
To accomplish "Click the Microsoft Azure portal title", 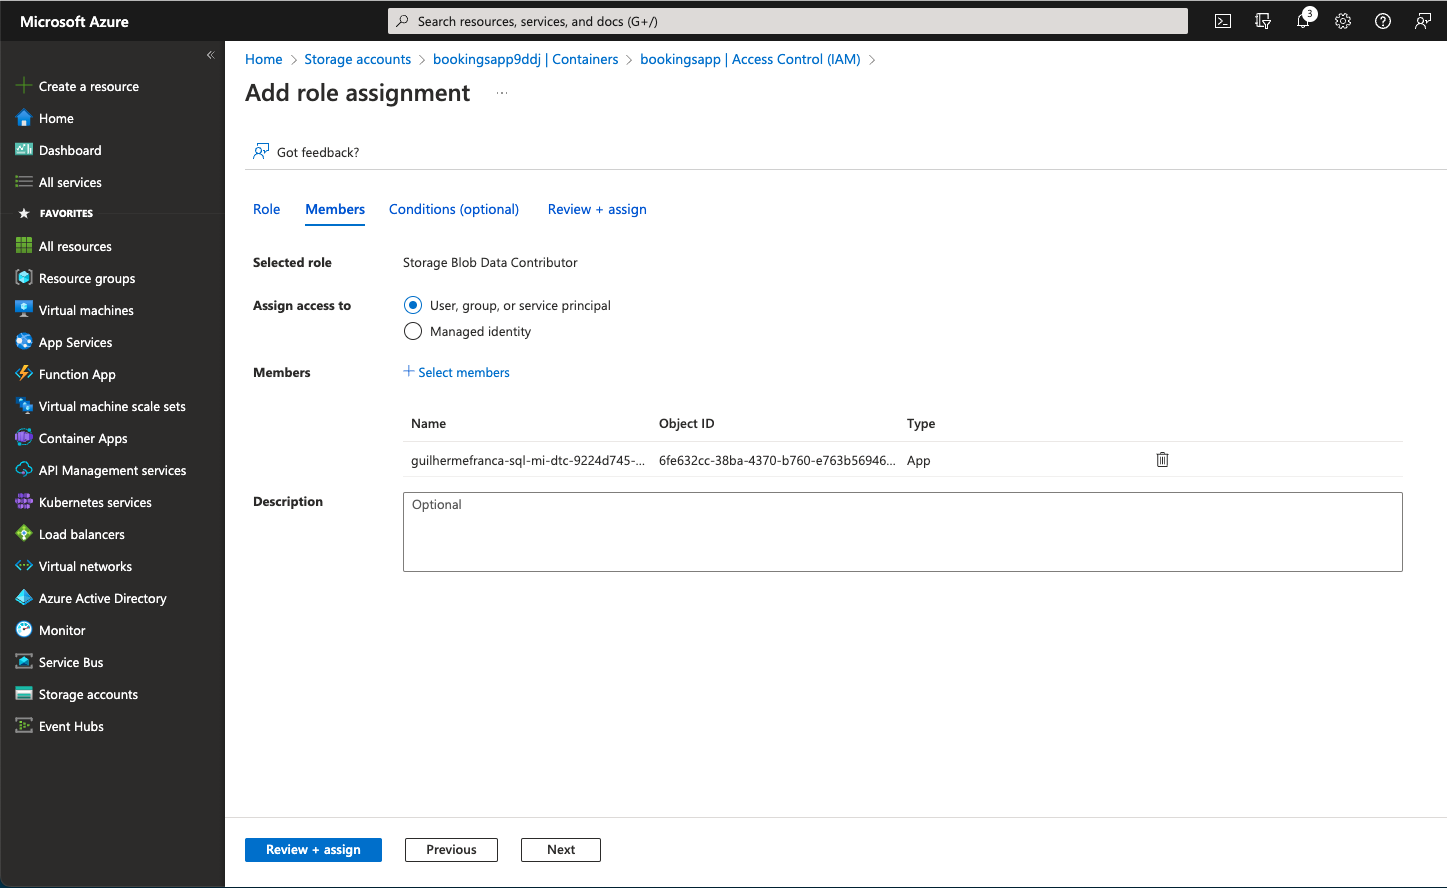I will click(74, 21).
